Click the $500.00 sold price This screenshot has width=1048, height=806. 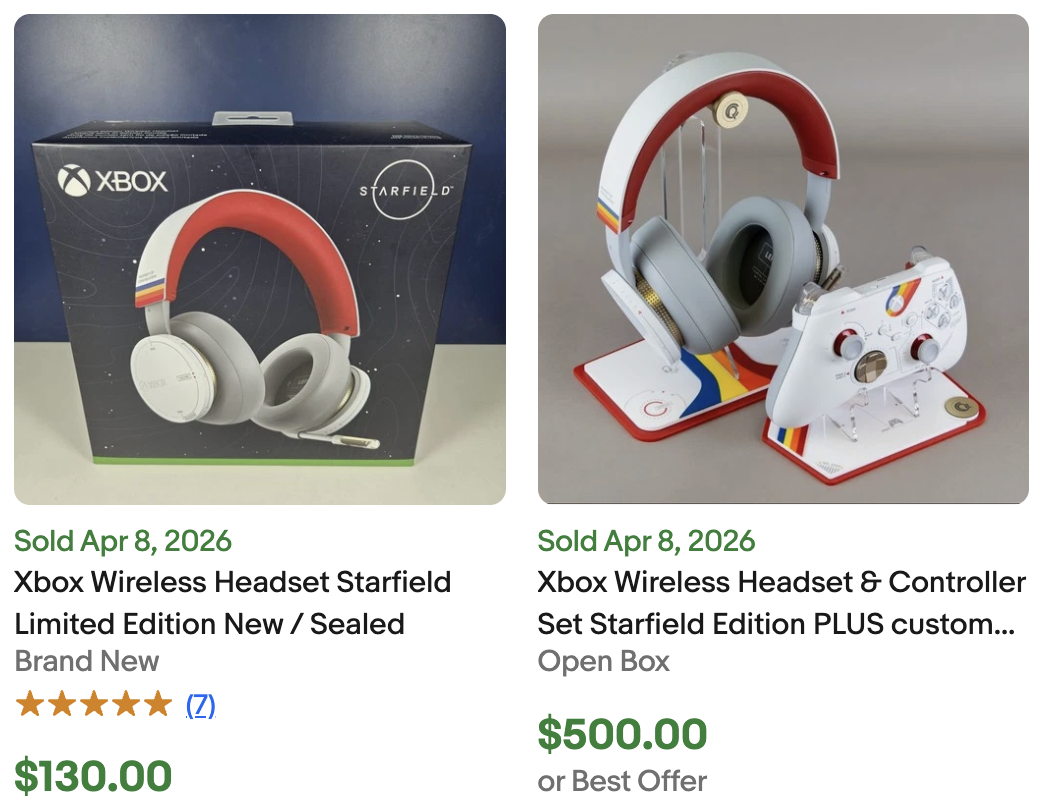(622, 735)
